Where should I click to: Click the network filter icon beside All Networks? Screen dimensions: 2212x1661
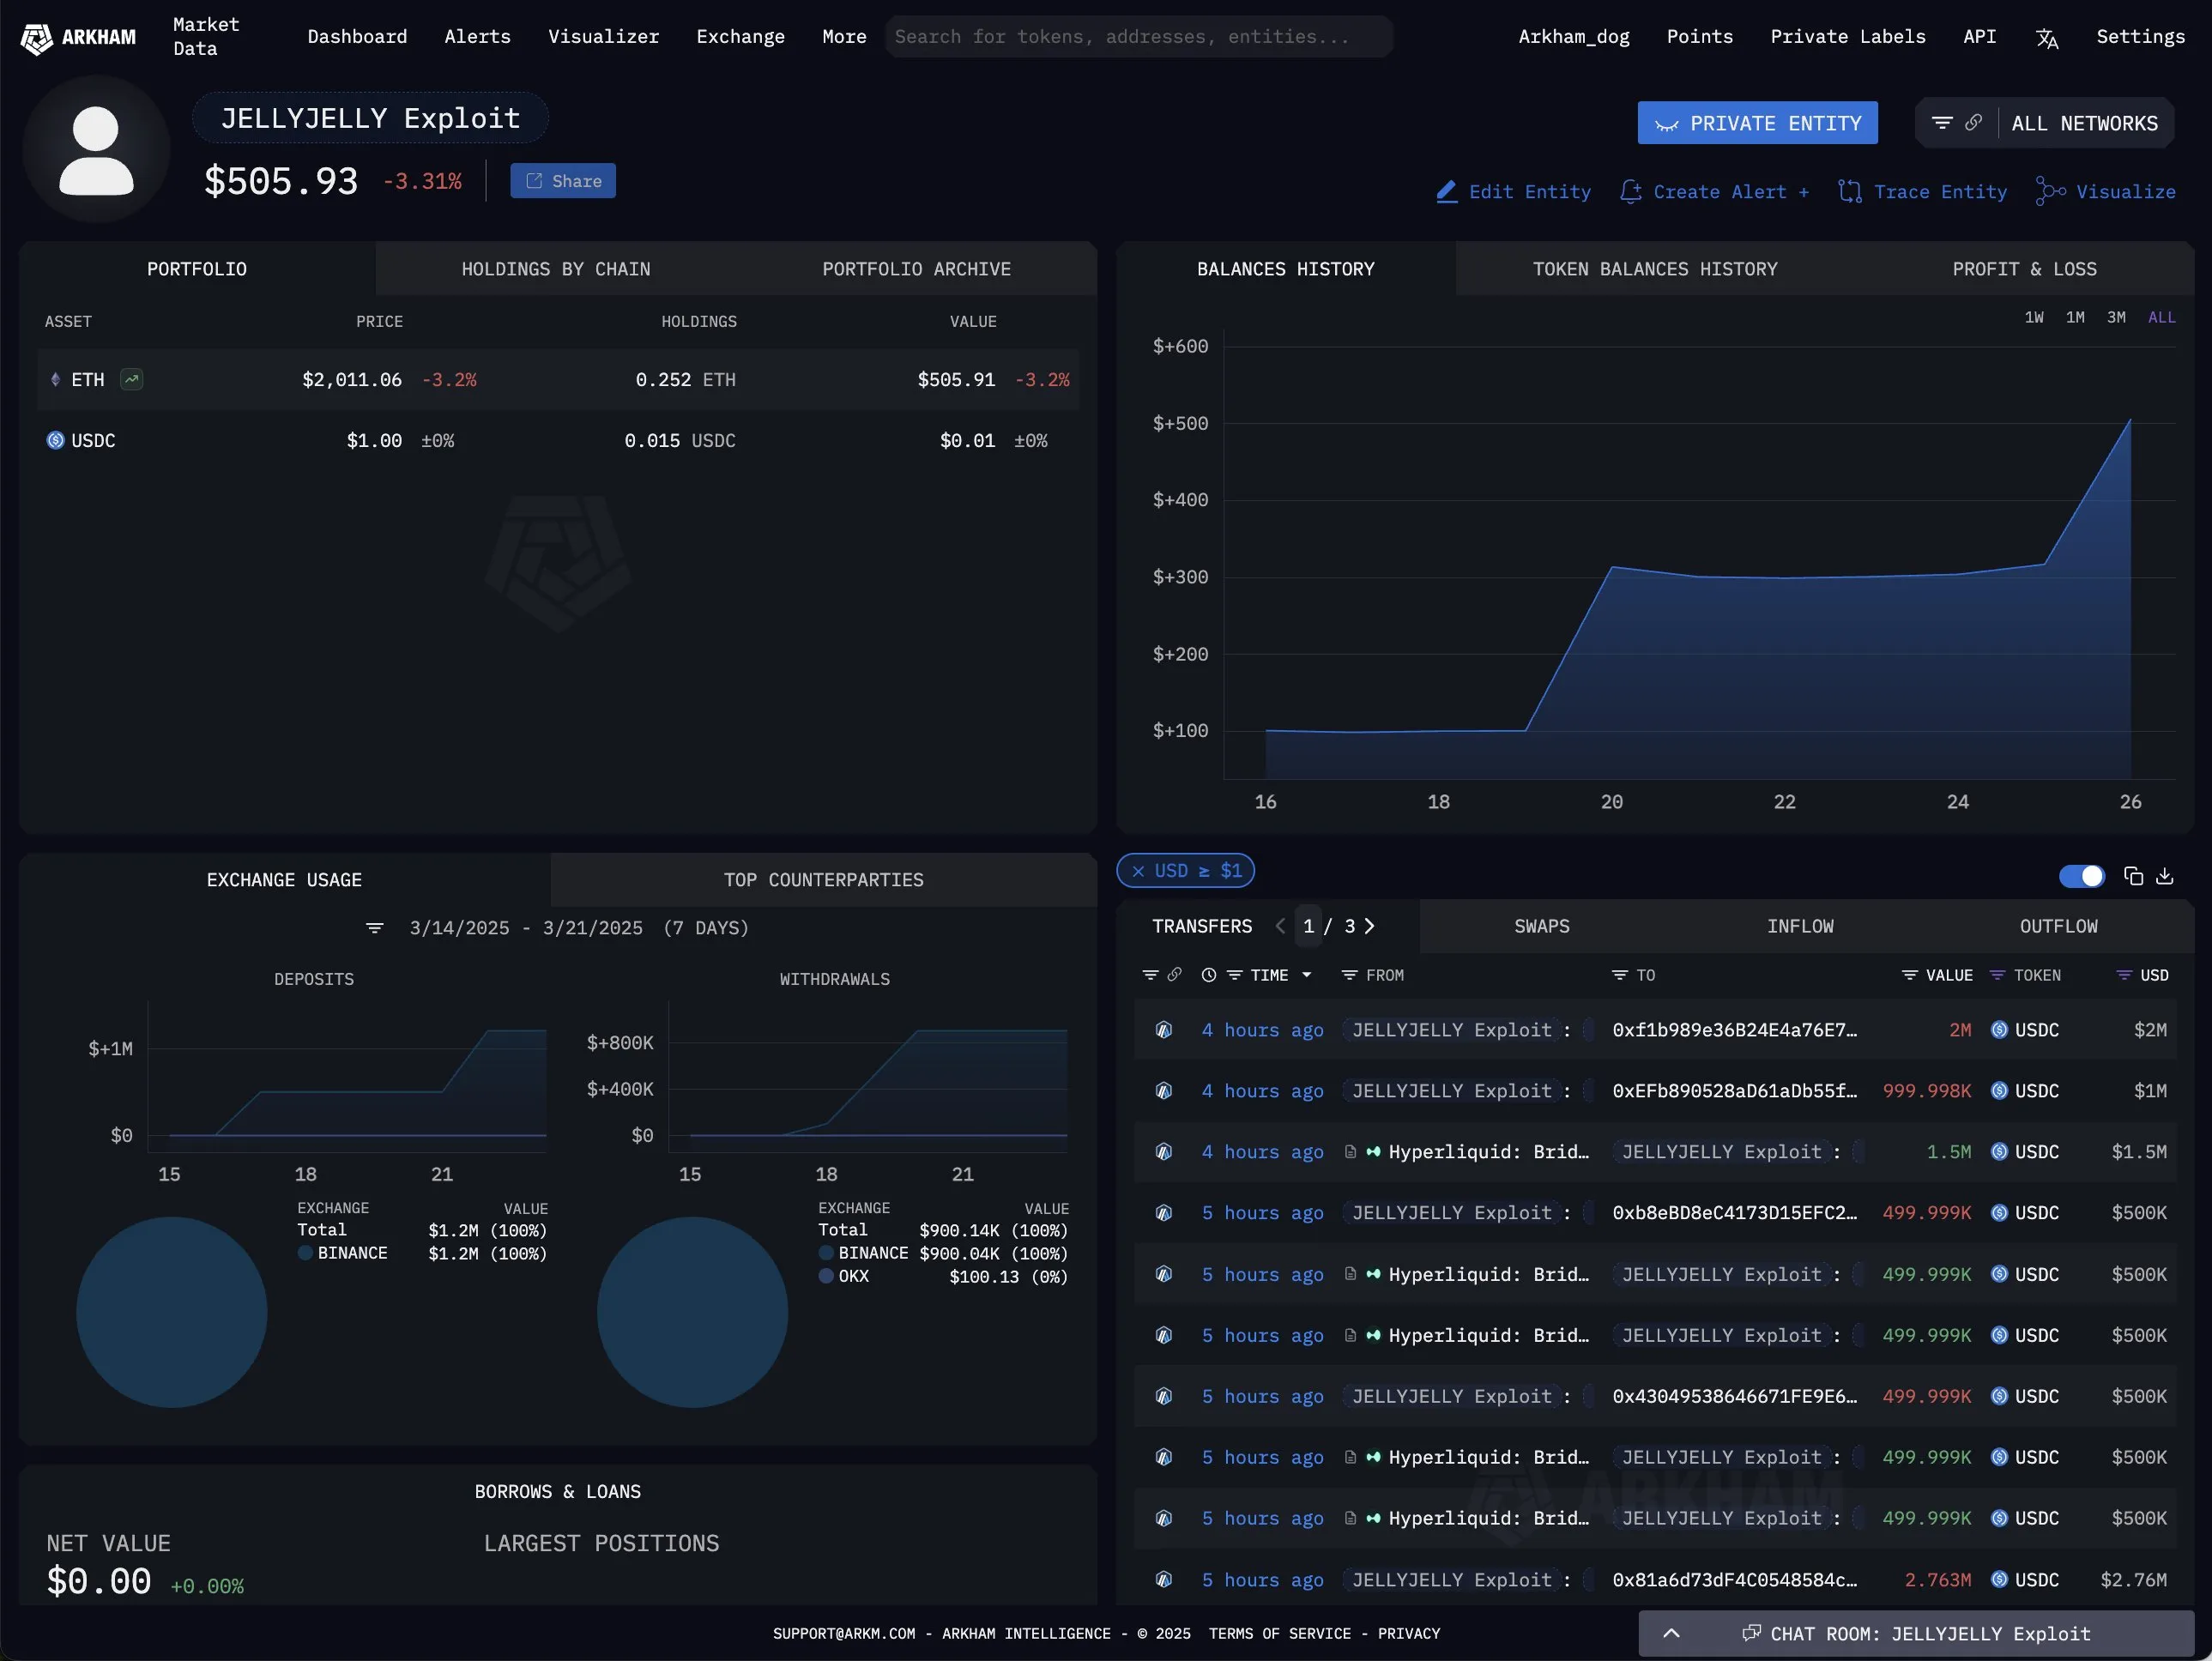tap(1942, 123)
